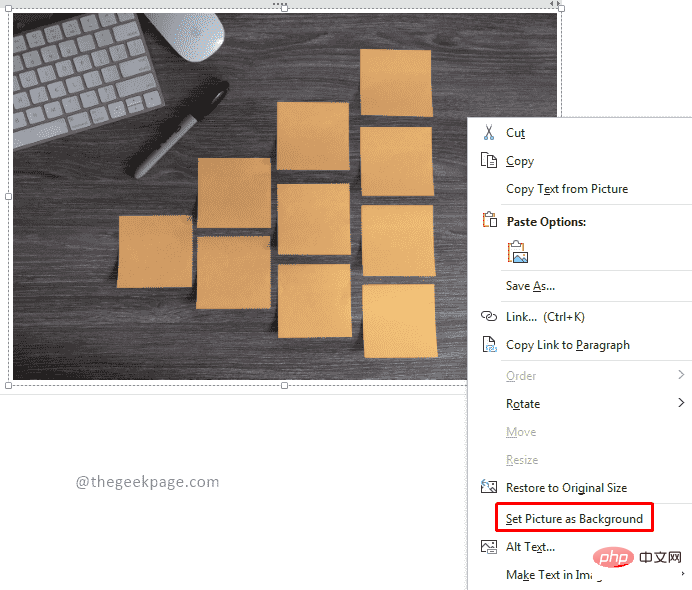Expand Make Text in Image submenu arrow
This screenshot has width=692, height=590.
(x=683, y=574)
